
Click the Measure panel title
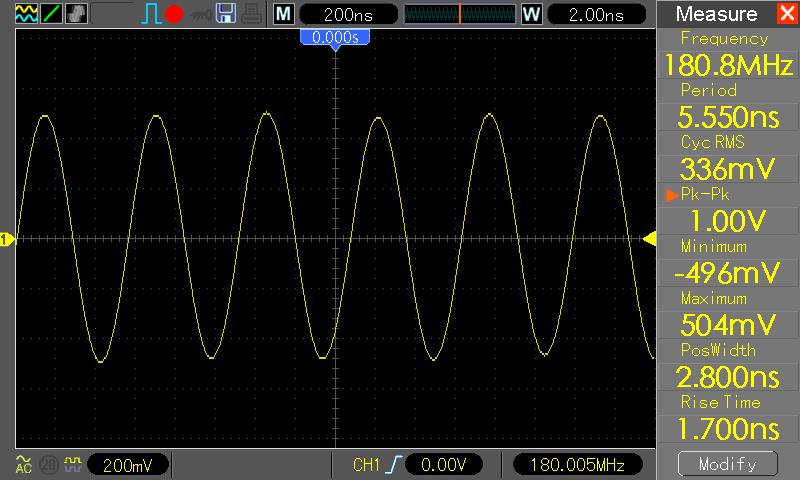716,14
